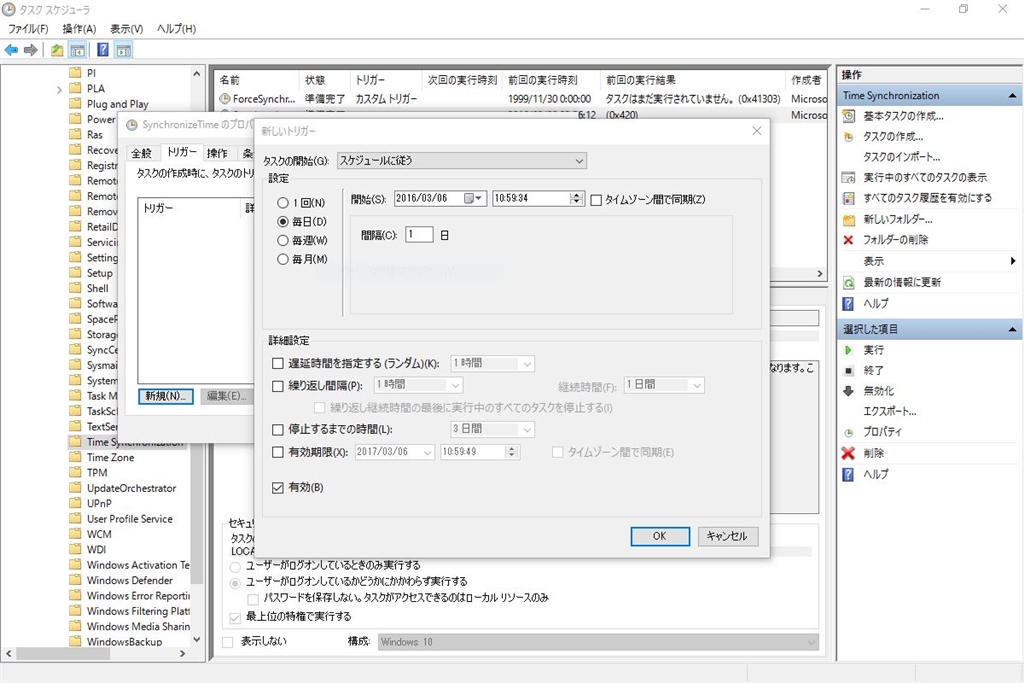Image resolution: width=1024 pixels, height=683 pixels.
Task: Click すべてのタスク履歴を有効にする icon
Action: click(848, 198)
